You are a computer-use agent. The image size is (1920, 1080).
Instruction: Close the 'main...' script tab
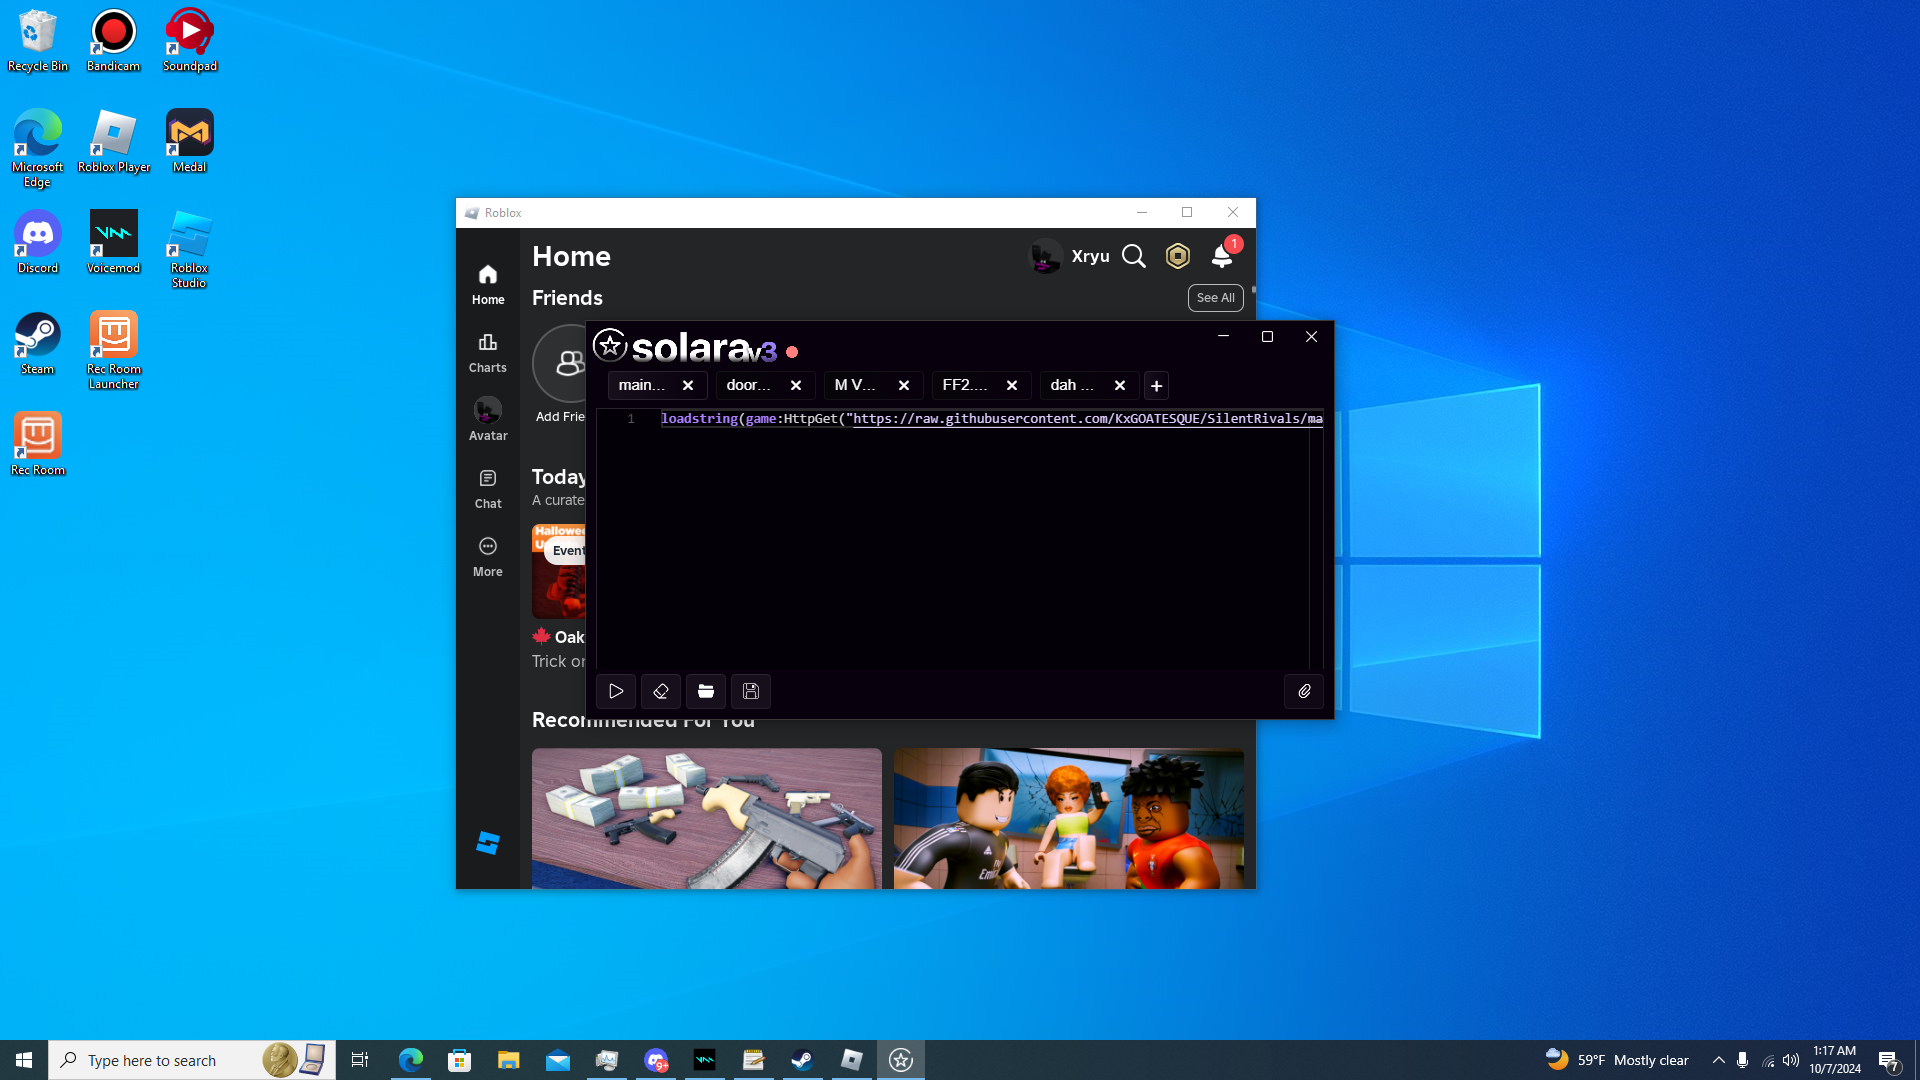click(688, 386)
